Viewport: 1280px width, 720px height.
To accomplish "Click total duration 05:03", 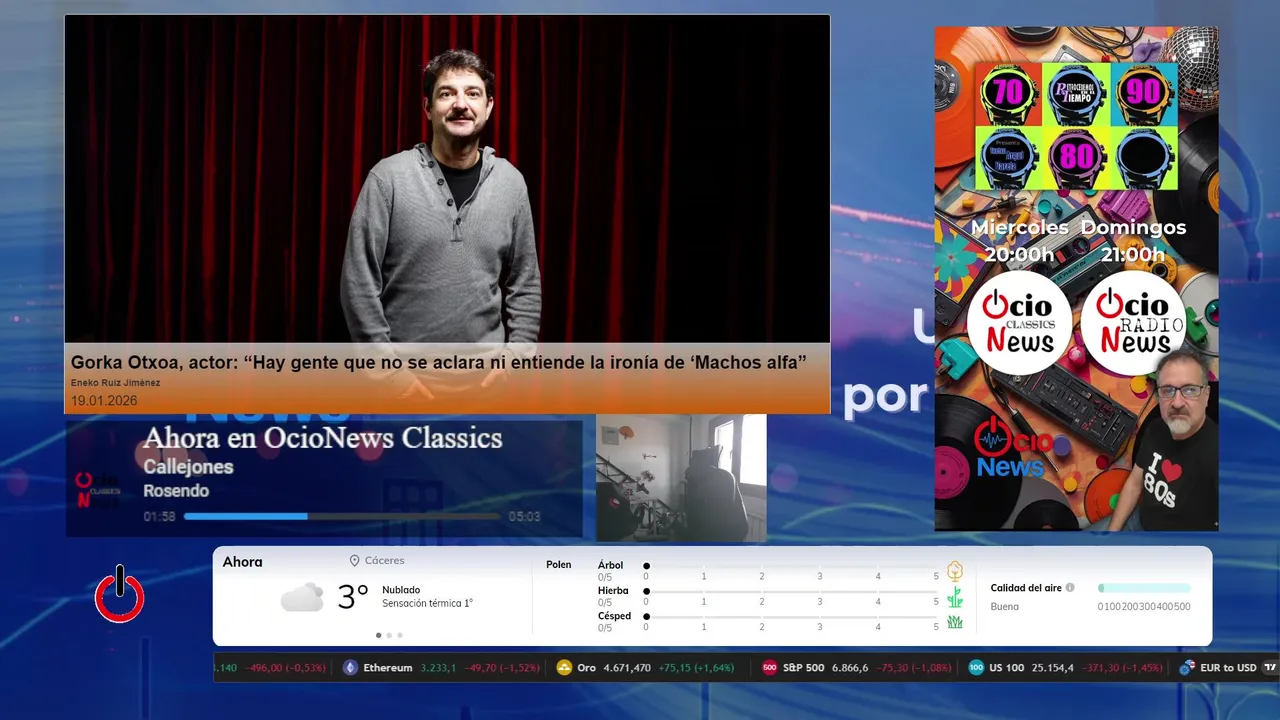I will (524, 517).
